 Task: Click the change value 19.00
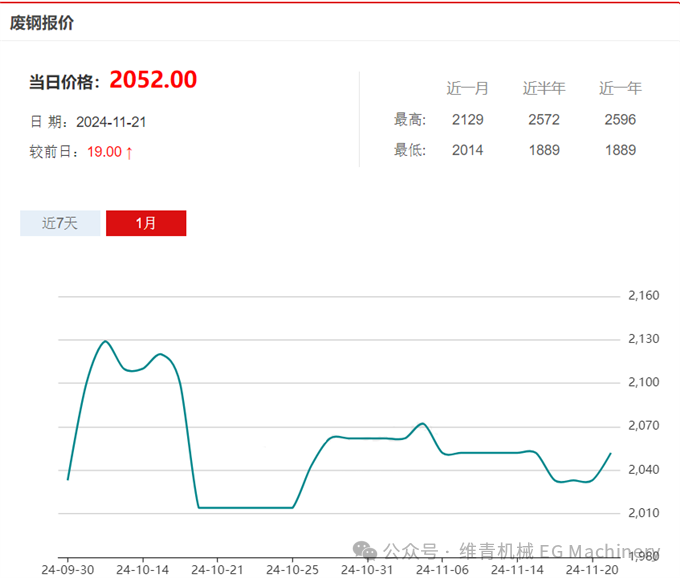pos(105,152)
